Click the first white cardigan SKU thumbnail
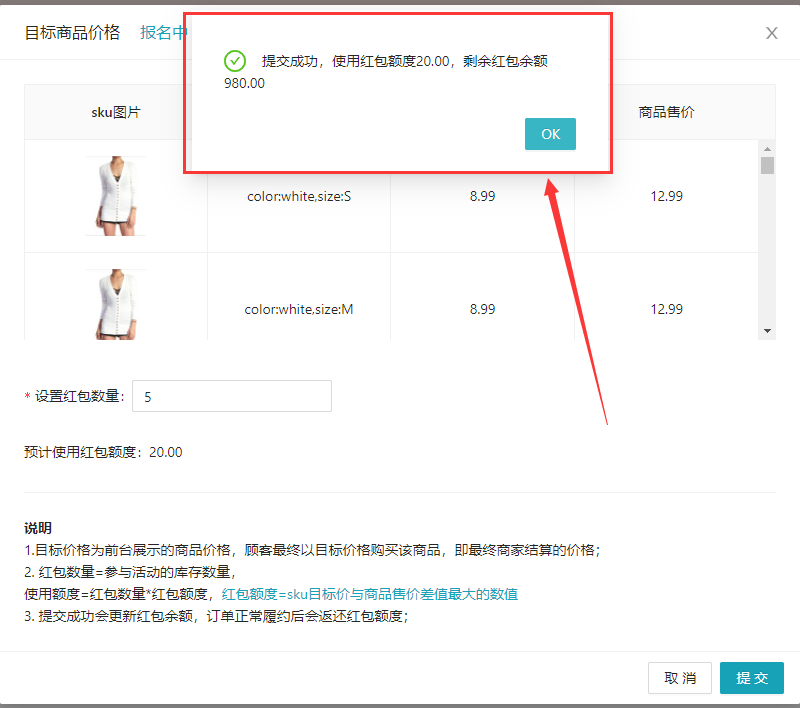This screenshot has height=708, width=800. click(115, 196)
